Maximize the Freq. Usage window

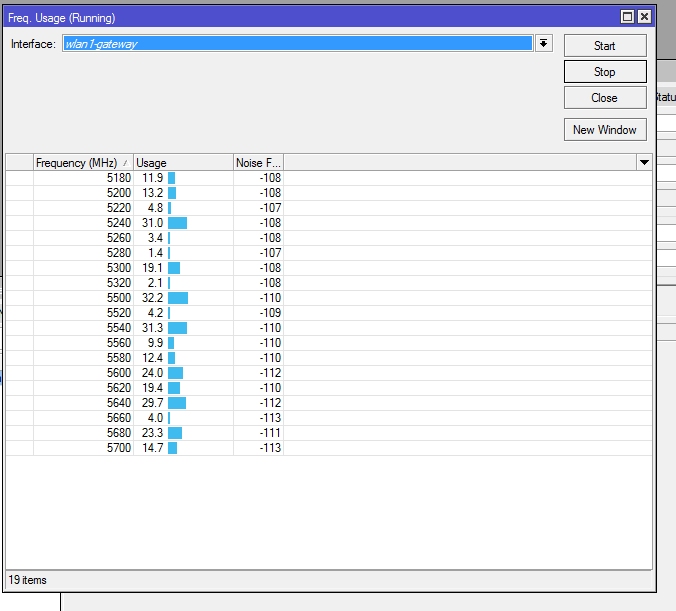[627, 17]
